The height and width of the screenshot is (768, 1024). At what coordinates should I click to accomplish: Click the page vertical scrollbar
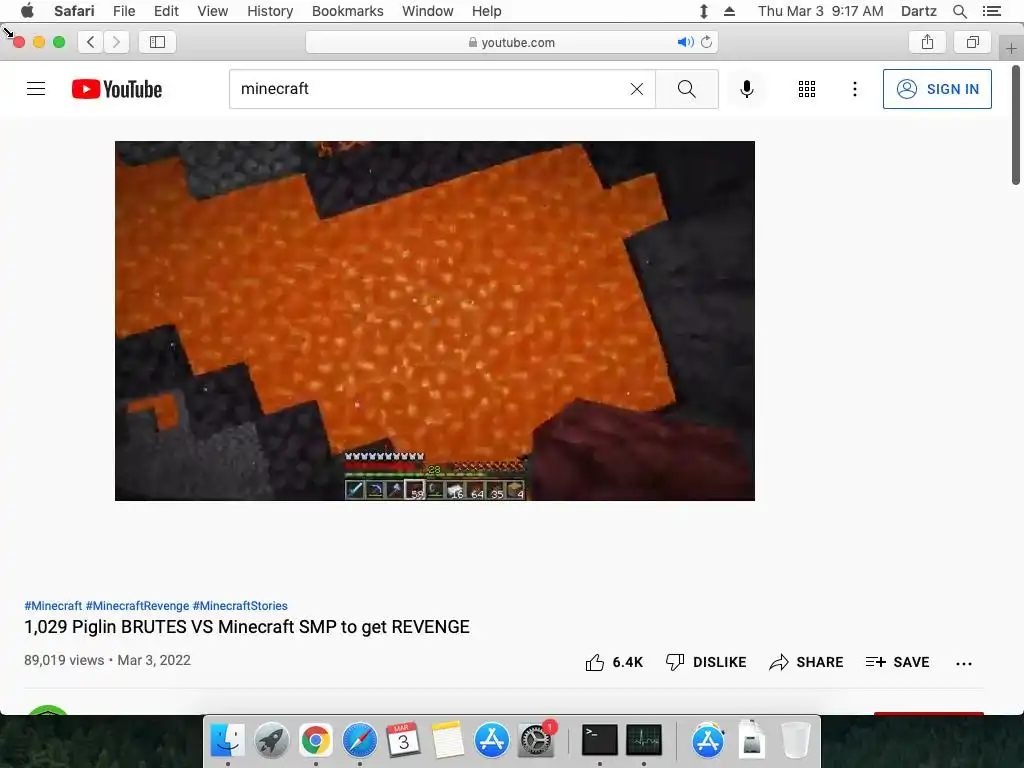1016,125
